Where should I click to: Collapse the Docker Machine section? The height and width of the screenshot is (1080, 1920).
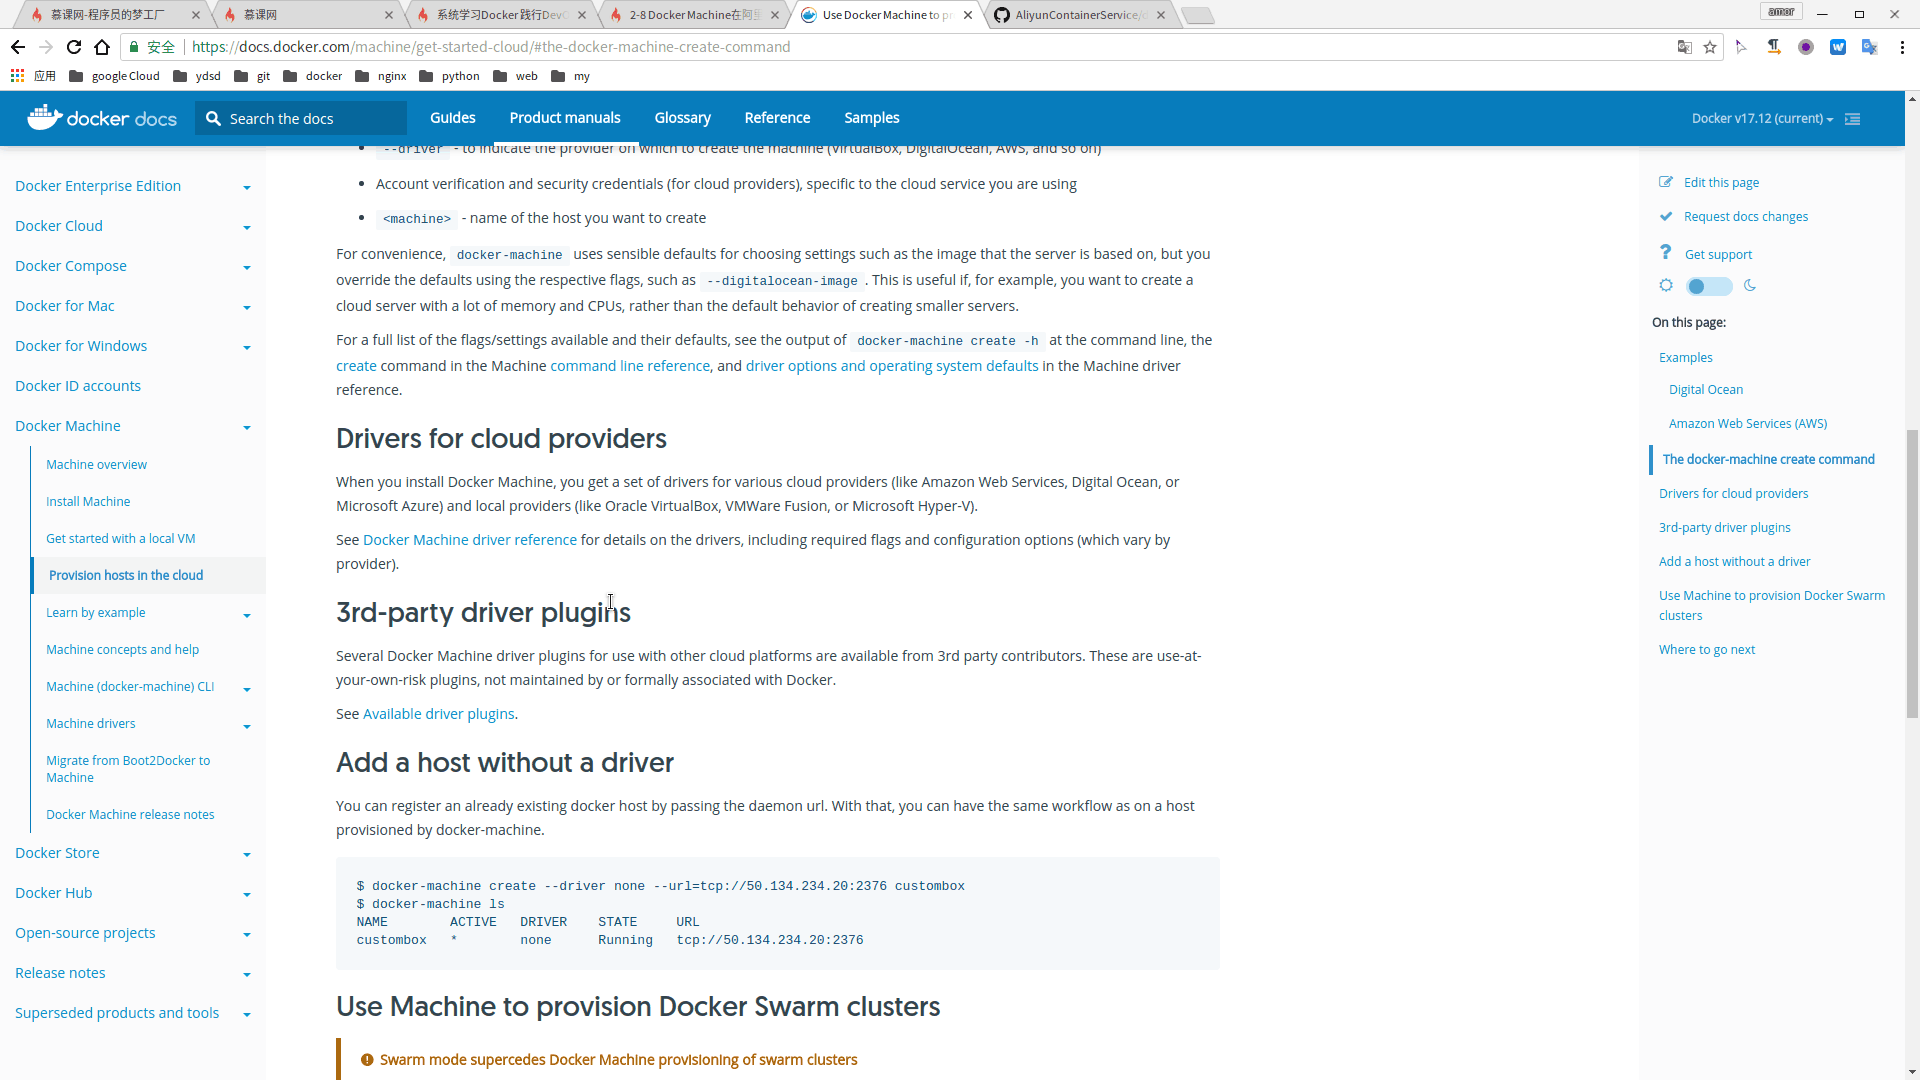click(247, 427)
